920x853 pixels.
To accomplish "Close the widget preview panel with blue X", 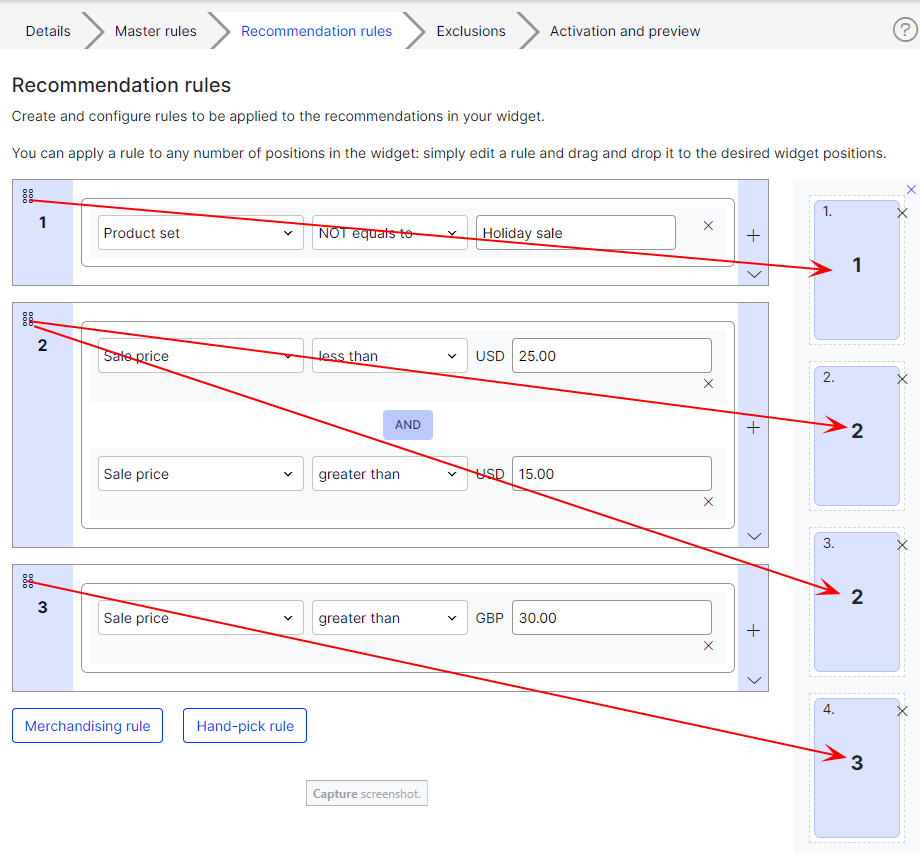I will tap(911, 189).
